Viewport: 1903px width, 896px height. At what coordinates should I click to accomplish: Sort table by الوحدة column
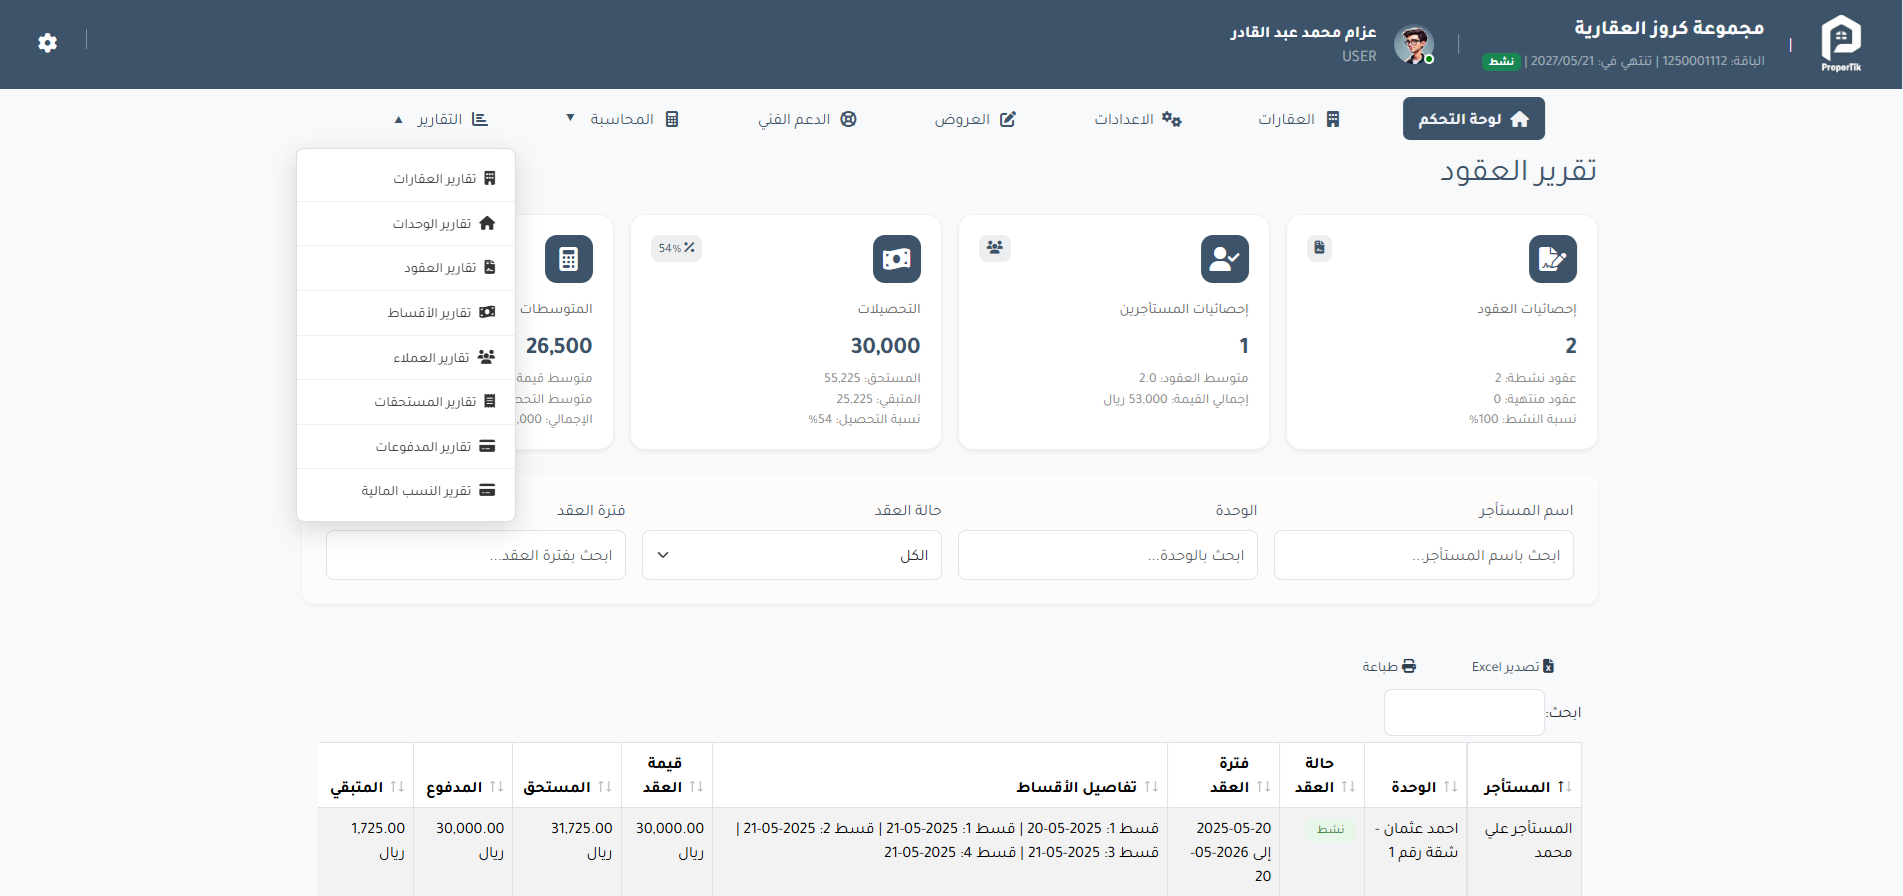pos(1416,775)
